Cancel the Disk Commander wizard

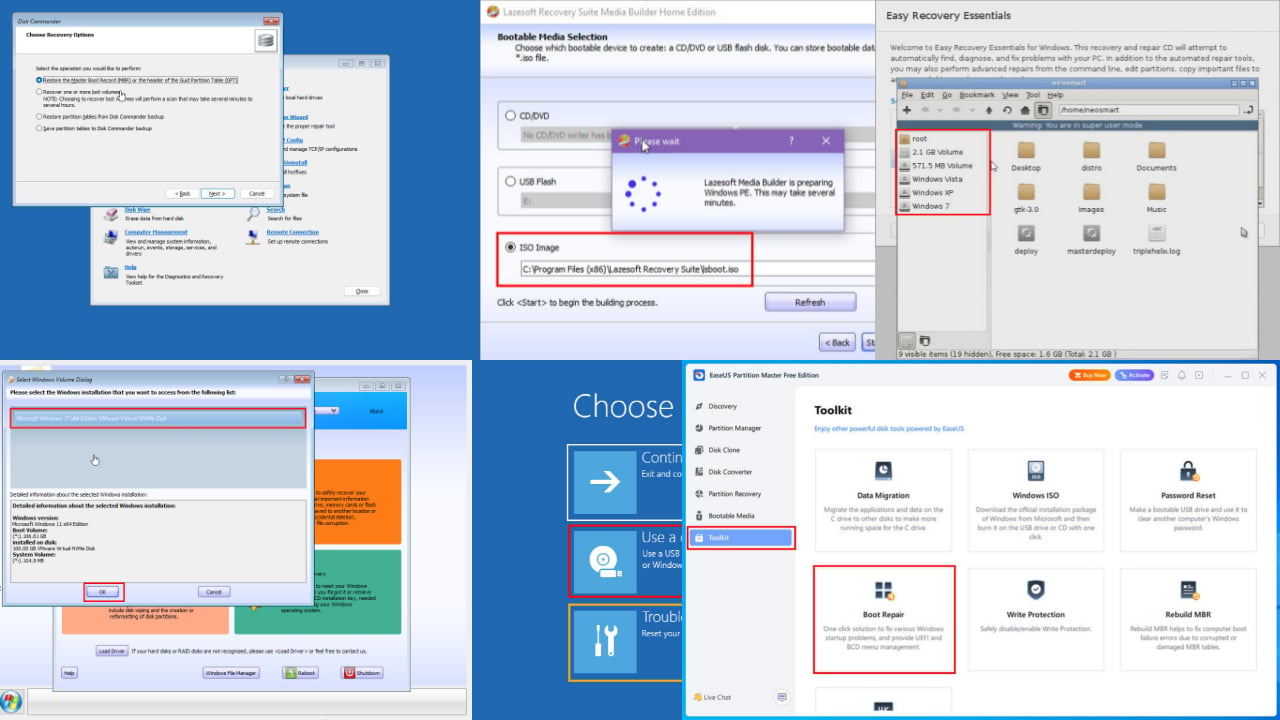coord(256,193)
